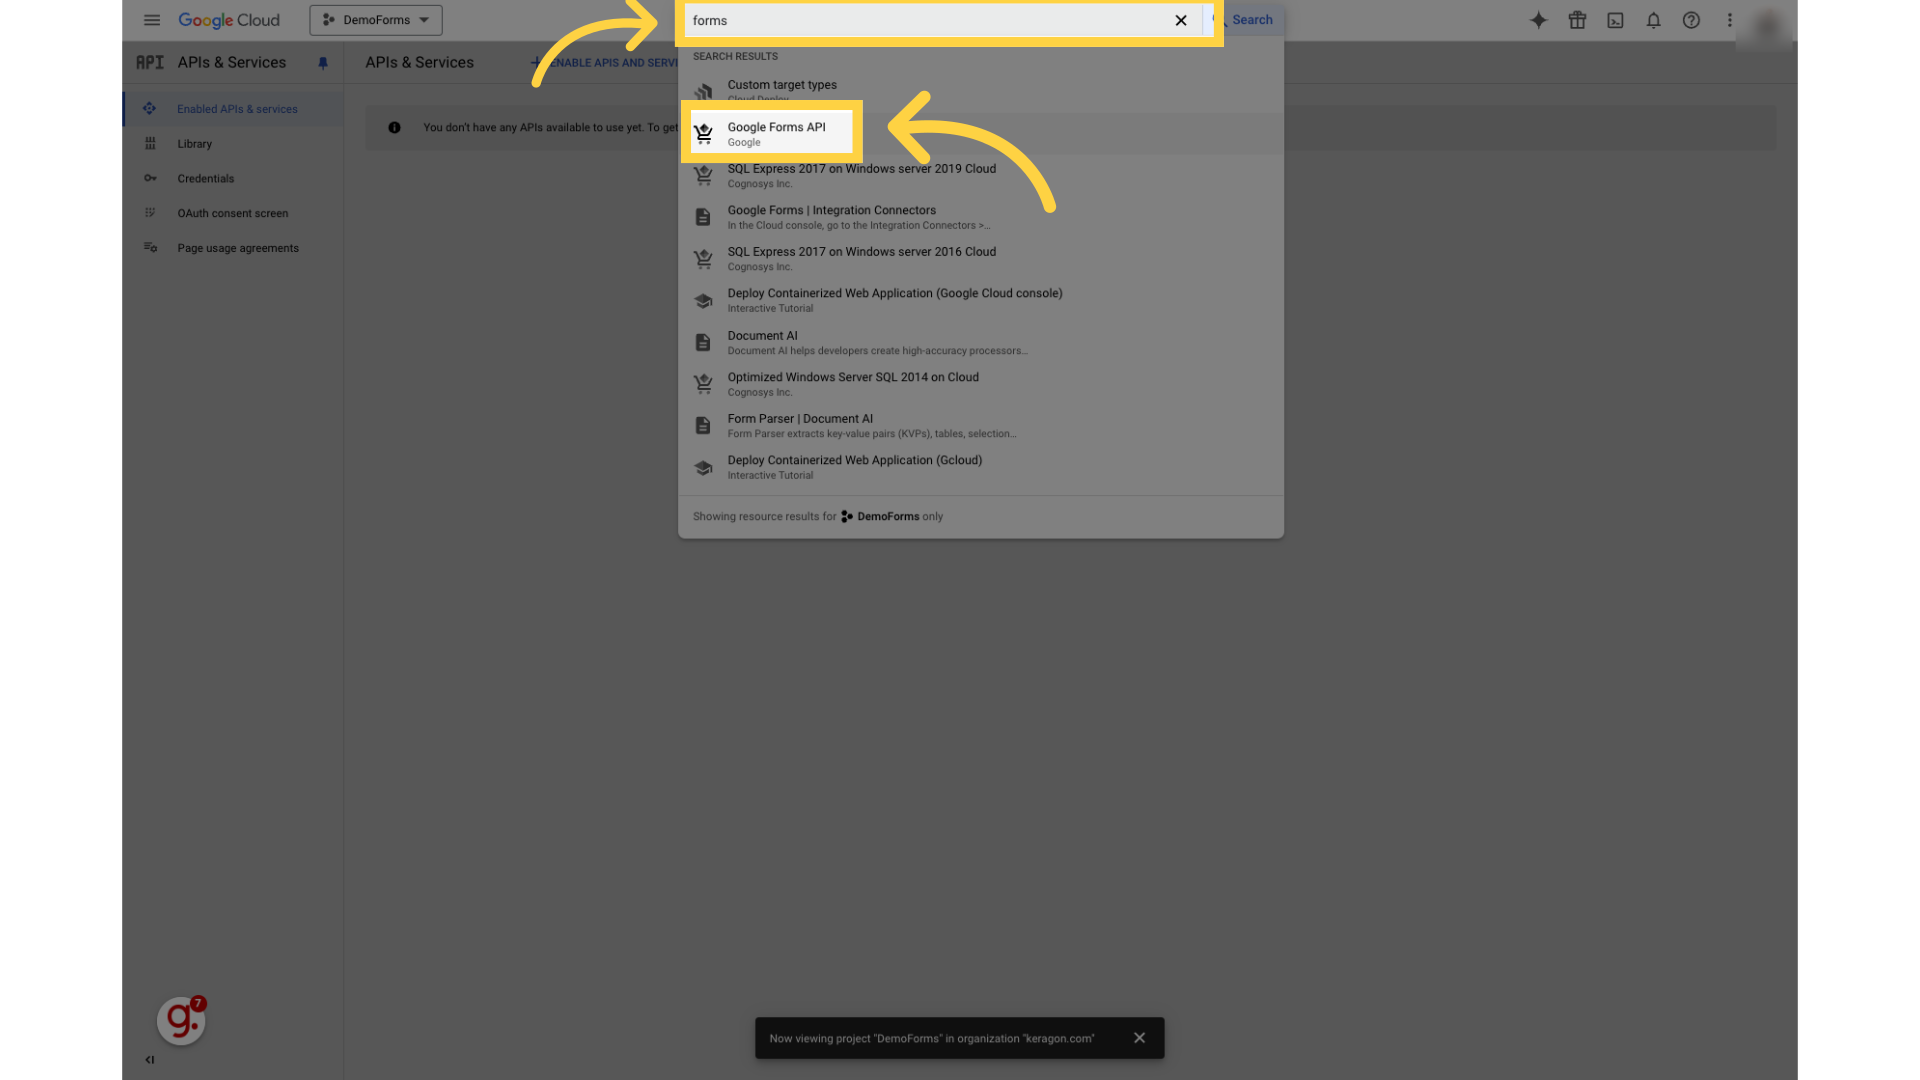Open Deploy Containerized Web Application (Google Cloud console)
The width and height of the screenshot is (1920, 1080).
tap(980, 300)
